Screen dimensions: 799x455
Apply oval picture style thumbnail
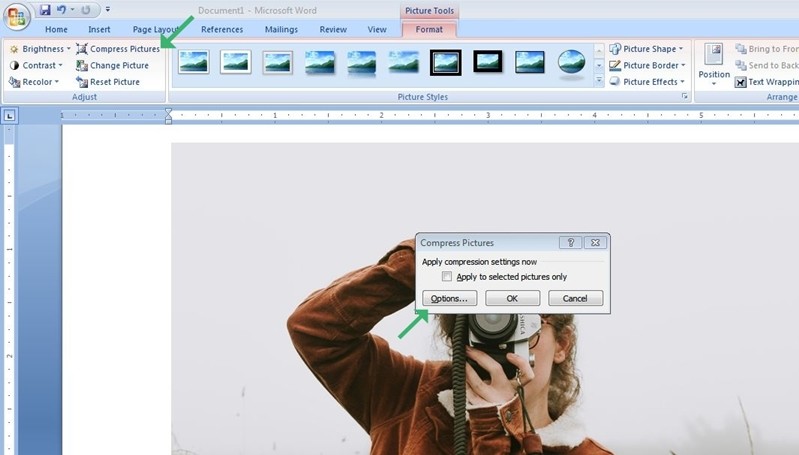(571, 63)
